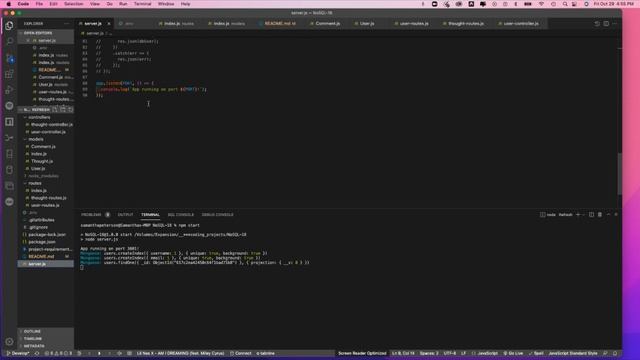Open the feedback icon in status bar
640x360 pixels.
[x=605, y=353]
